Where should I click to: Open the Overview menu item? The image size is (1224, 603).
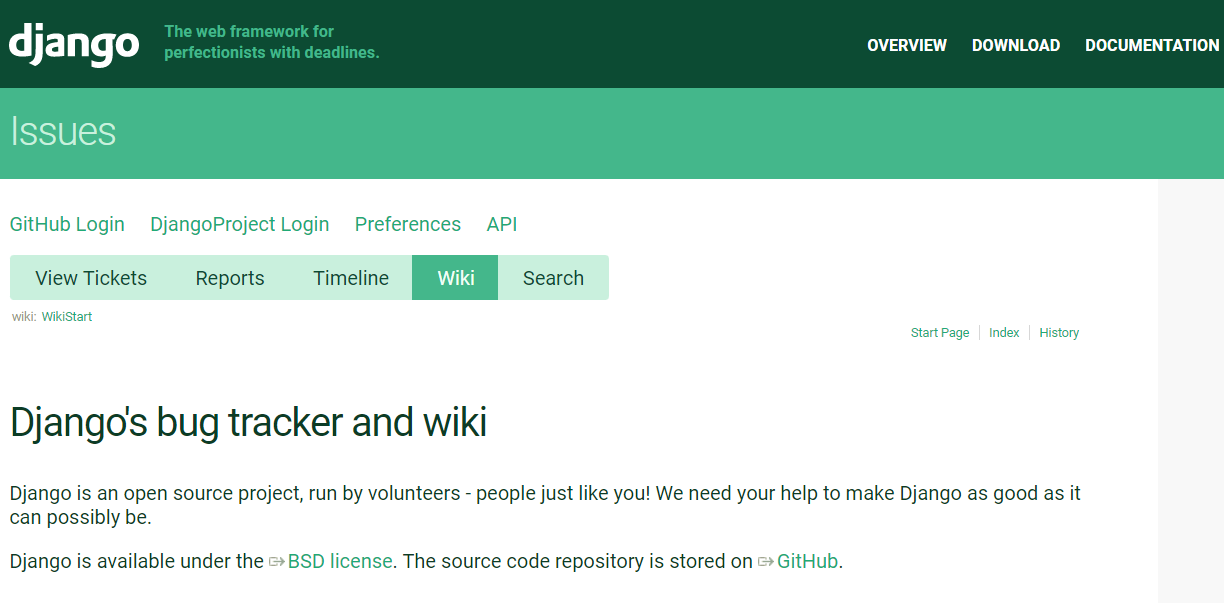point(906,45)
